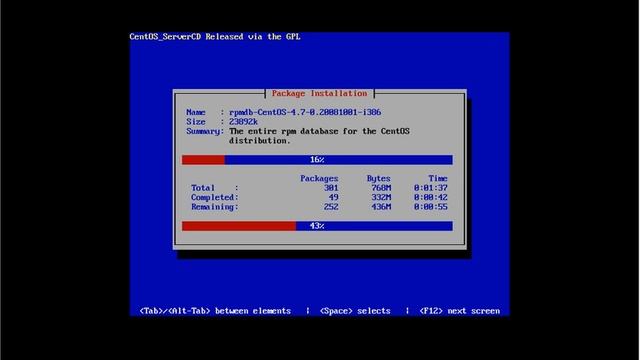Click the Packages column header
The image size is (640, 360).
[x=319, y=178]
